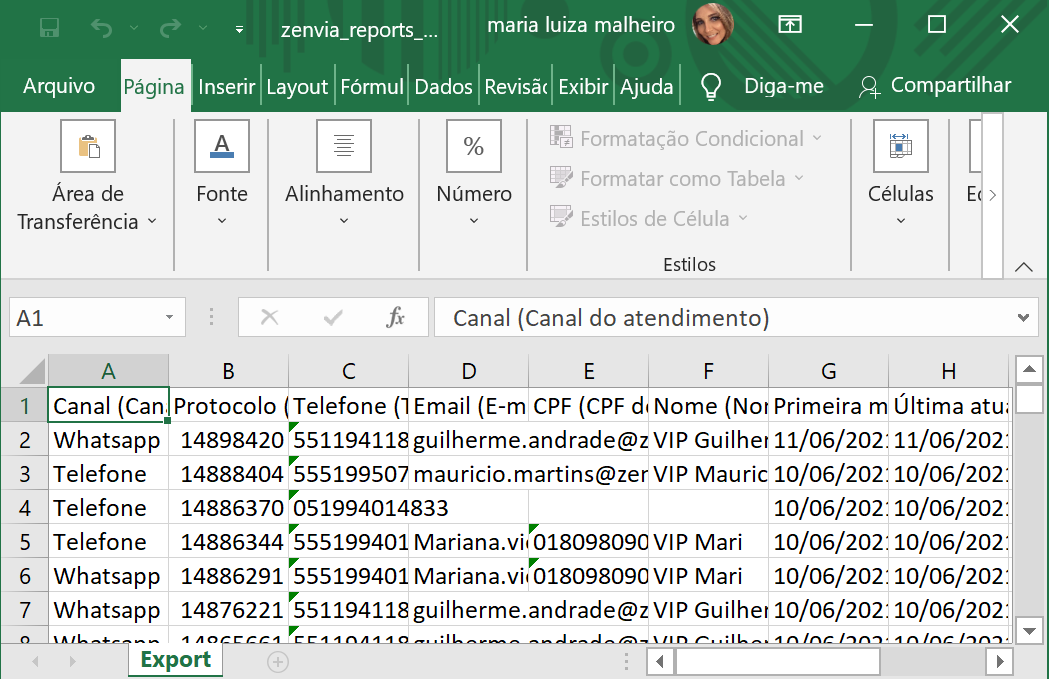Switch to the Dados tab
Image resolution: width=1049 pixels, height=679 pixels.
[x=444, y=86]
